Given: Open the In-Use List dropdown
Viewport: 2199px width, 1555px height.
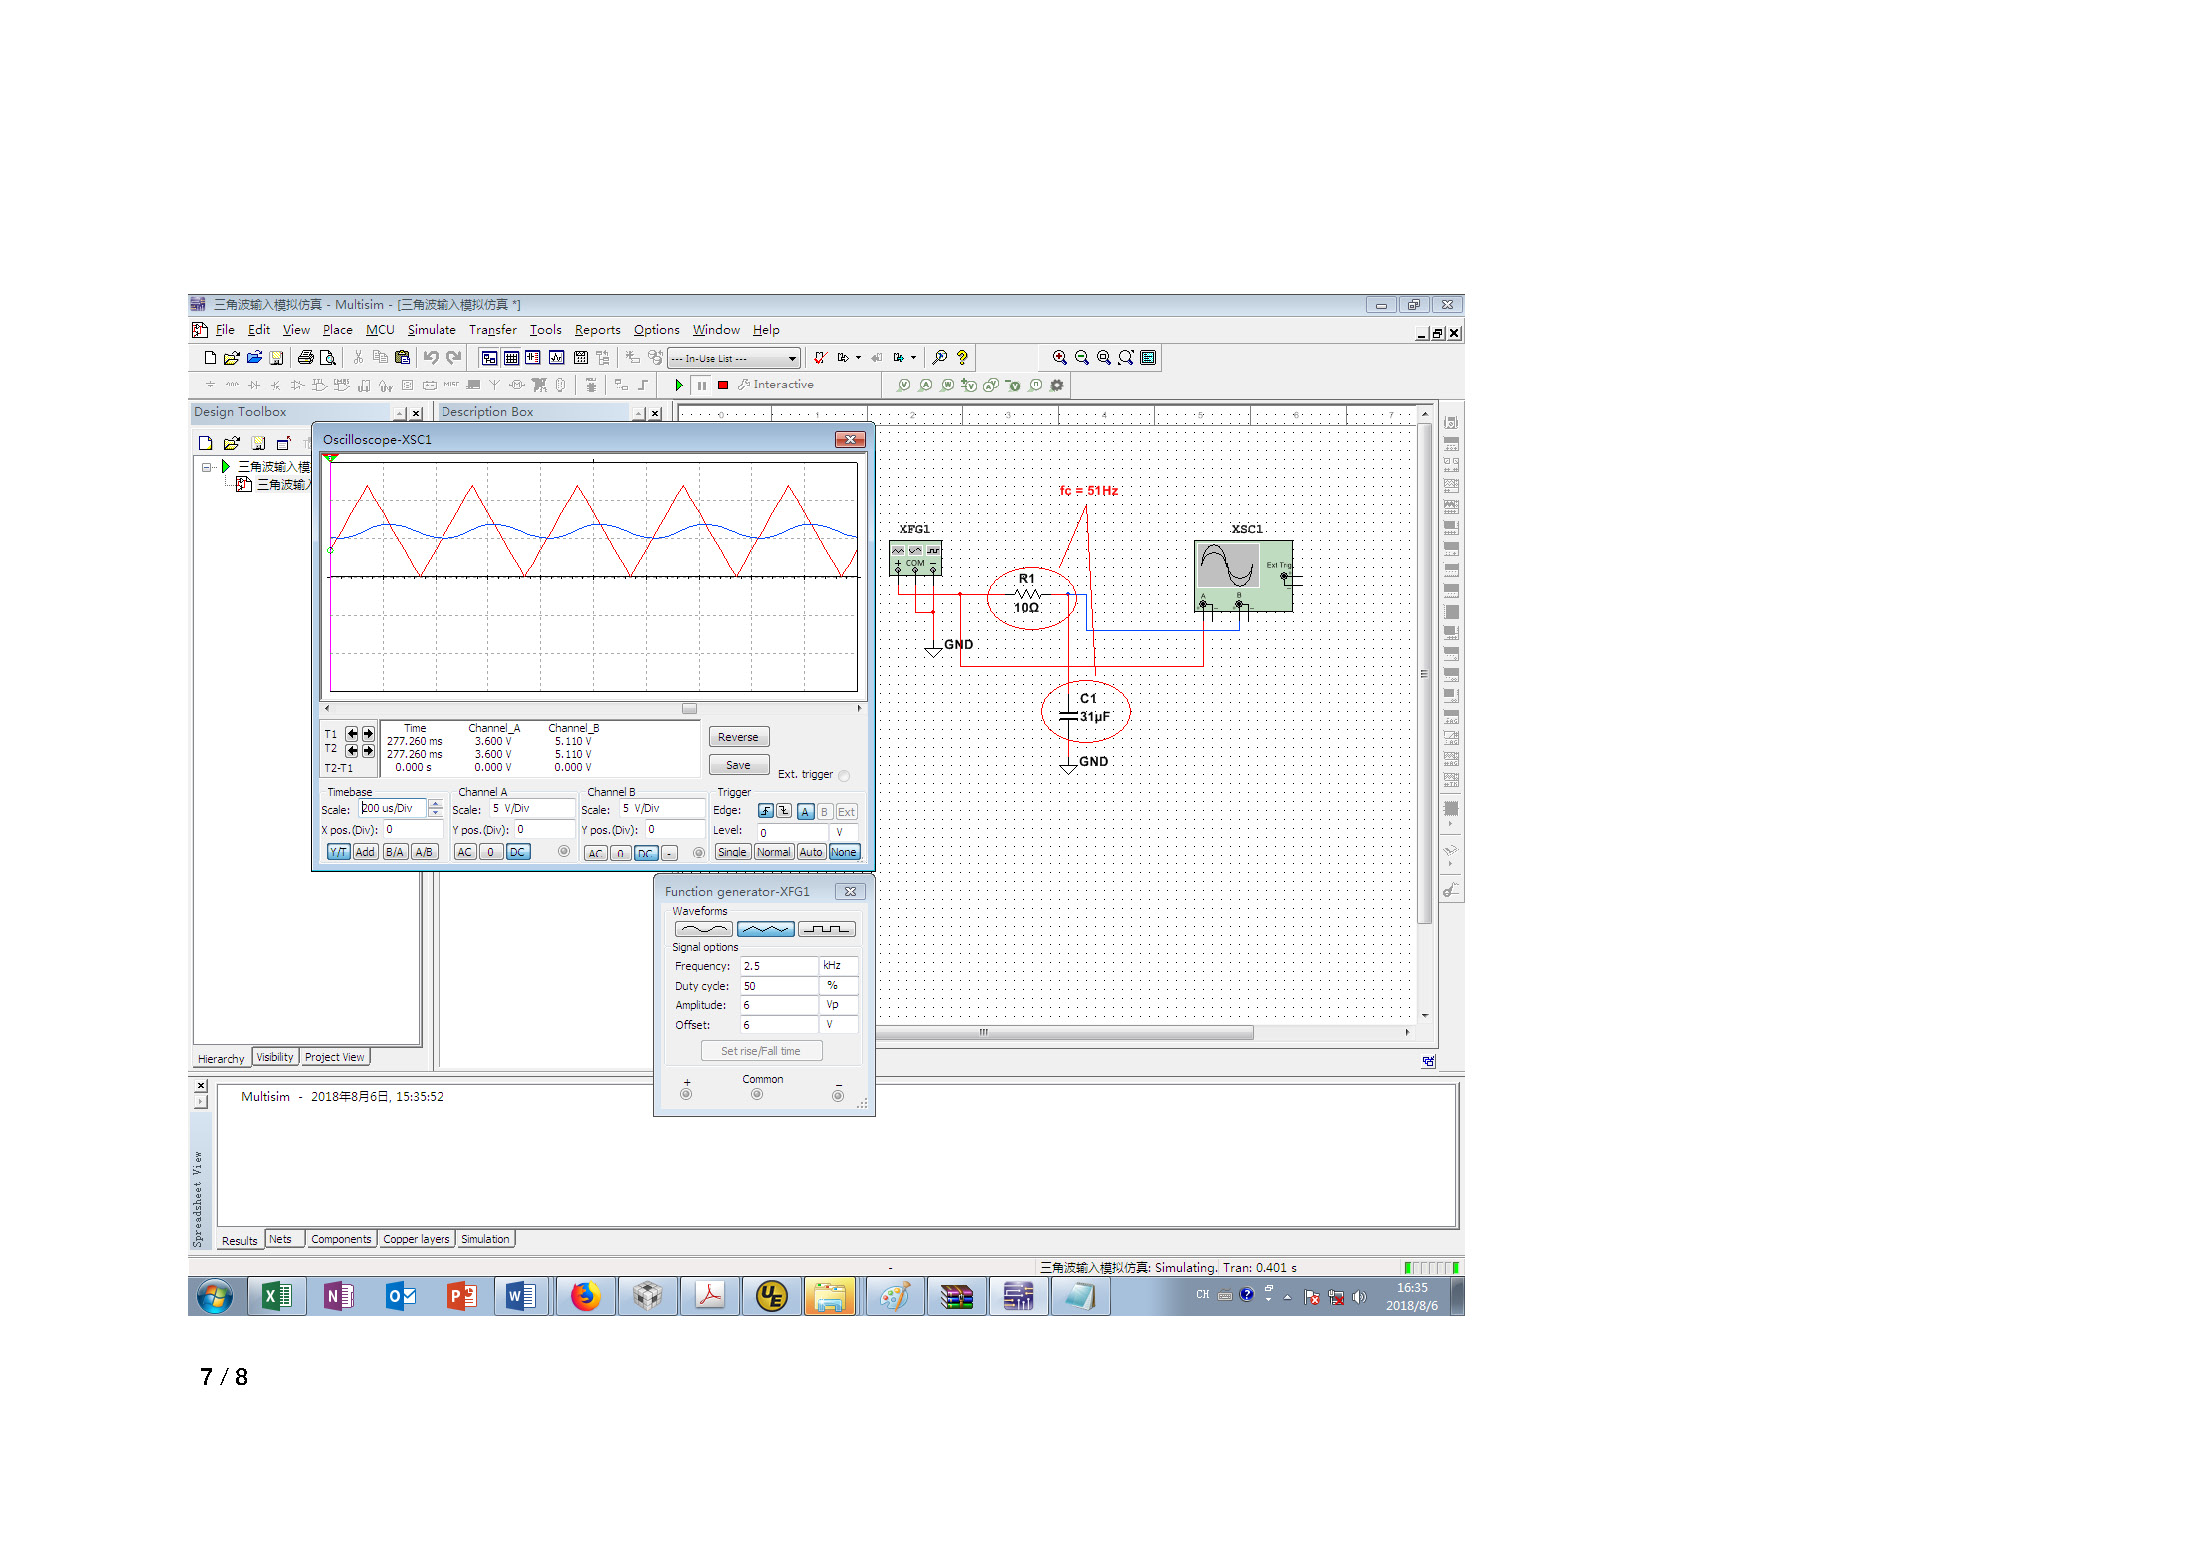Looking at the screenshot, I should pyautogui.click(x=792, y=358).
